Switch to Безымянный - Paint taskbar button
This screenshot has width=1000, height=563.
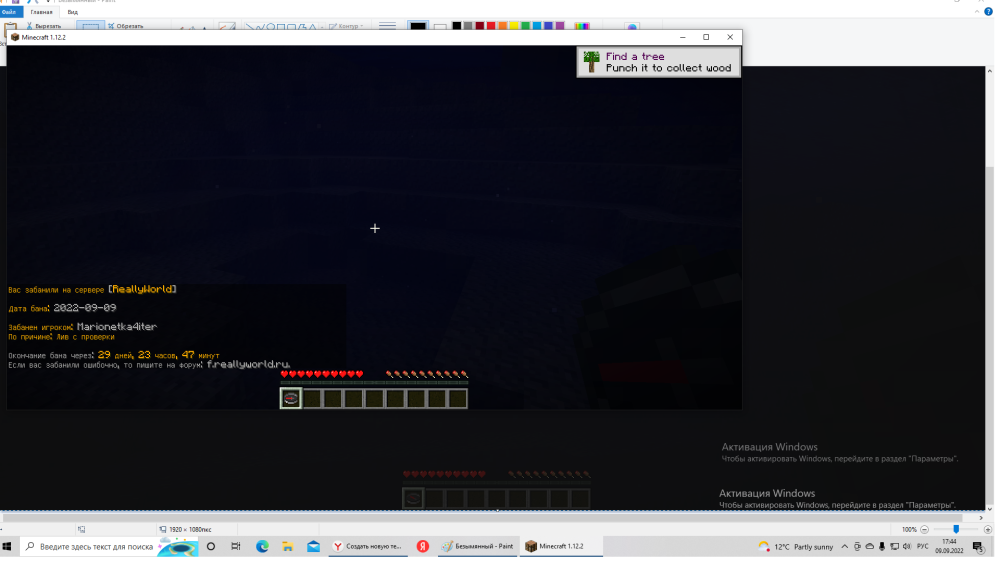(478, 546)
